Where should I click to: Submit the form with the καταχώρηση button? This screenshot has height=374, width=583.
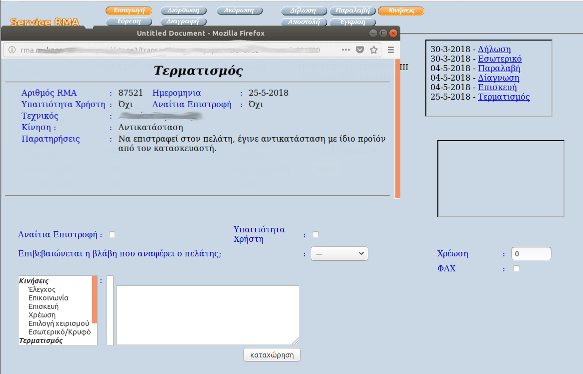(x=272, y=355)
